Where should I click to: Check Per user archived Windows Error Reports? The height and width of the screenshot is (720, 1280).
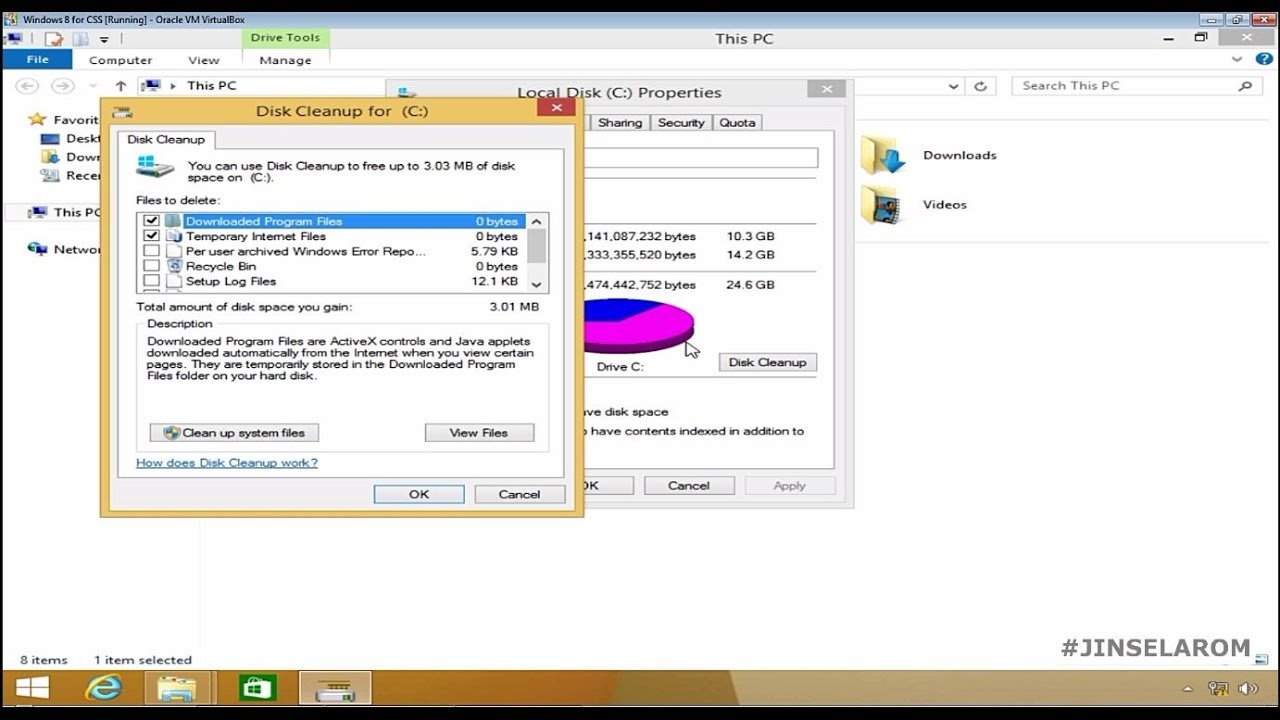[x=151, y=251]
